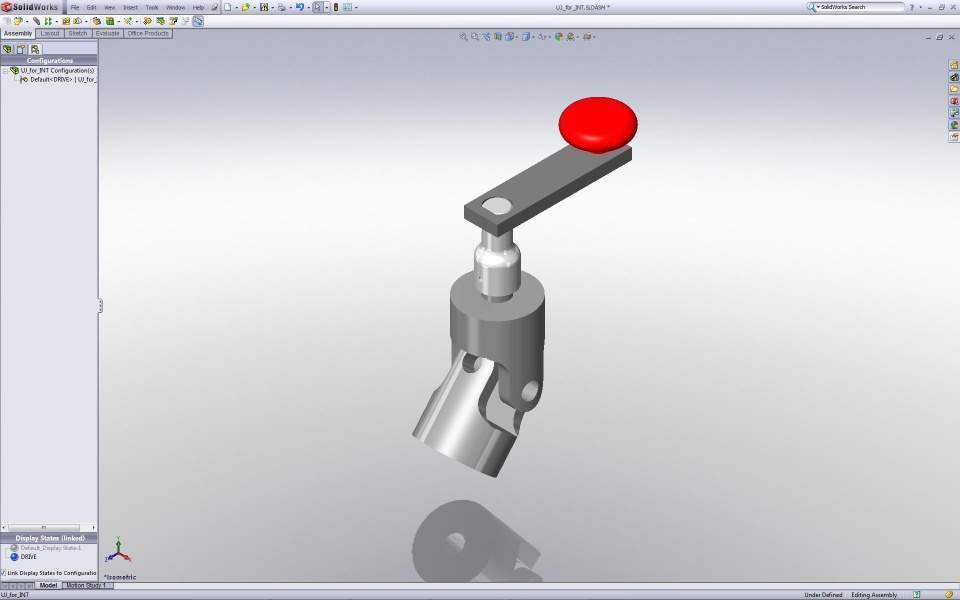Expand the Hide/Show Items dropdown

tap(549, 37)
